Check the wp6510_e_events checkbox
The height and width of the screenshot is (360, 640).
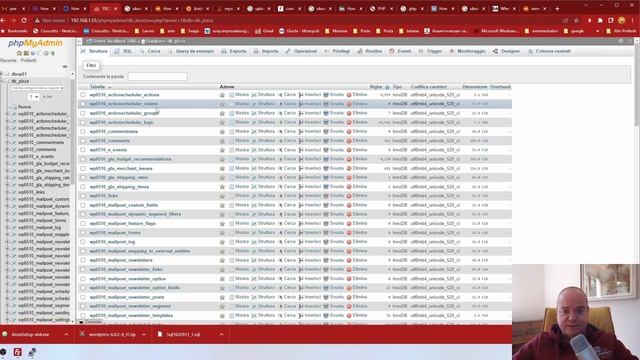point(83,150)
